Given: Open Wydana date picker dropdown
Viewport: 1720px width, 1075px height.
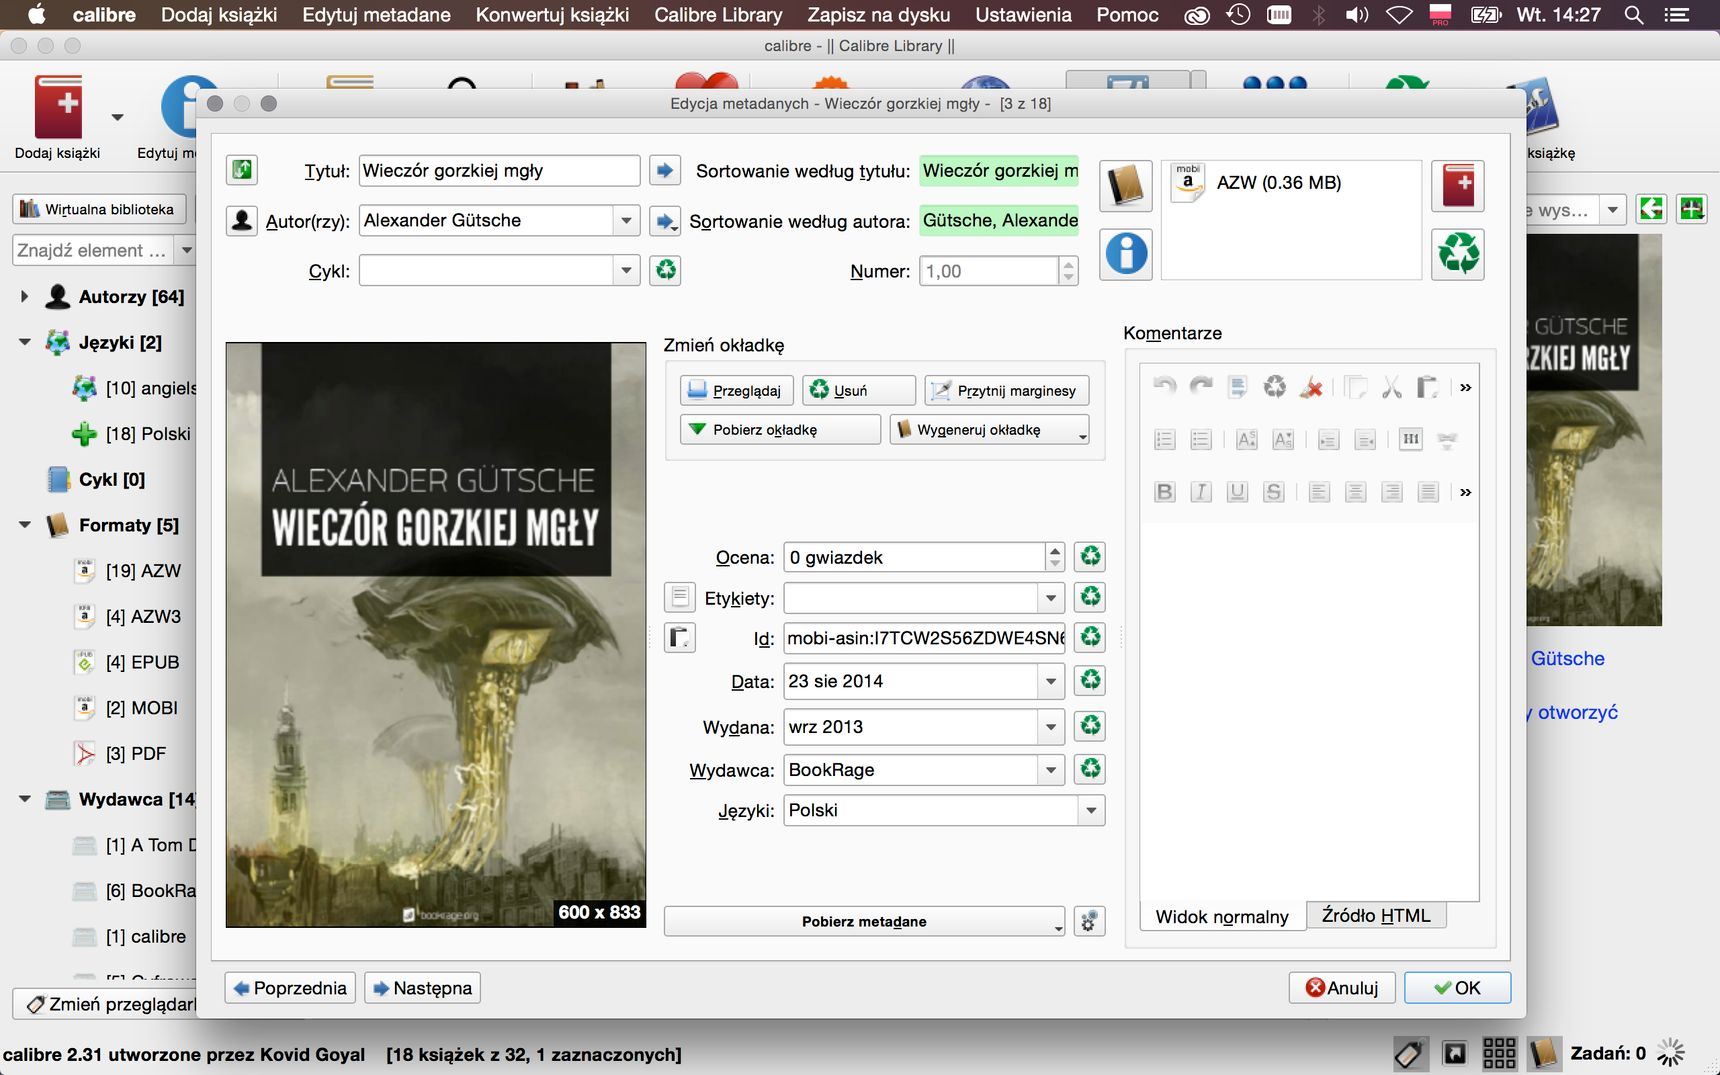Looking at the screenshot, I should (x=1051, y=727).
